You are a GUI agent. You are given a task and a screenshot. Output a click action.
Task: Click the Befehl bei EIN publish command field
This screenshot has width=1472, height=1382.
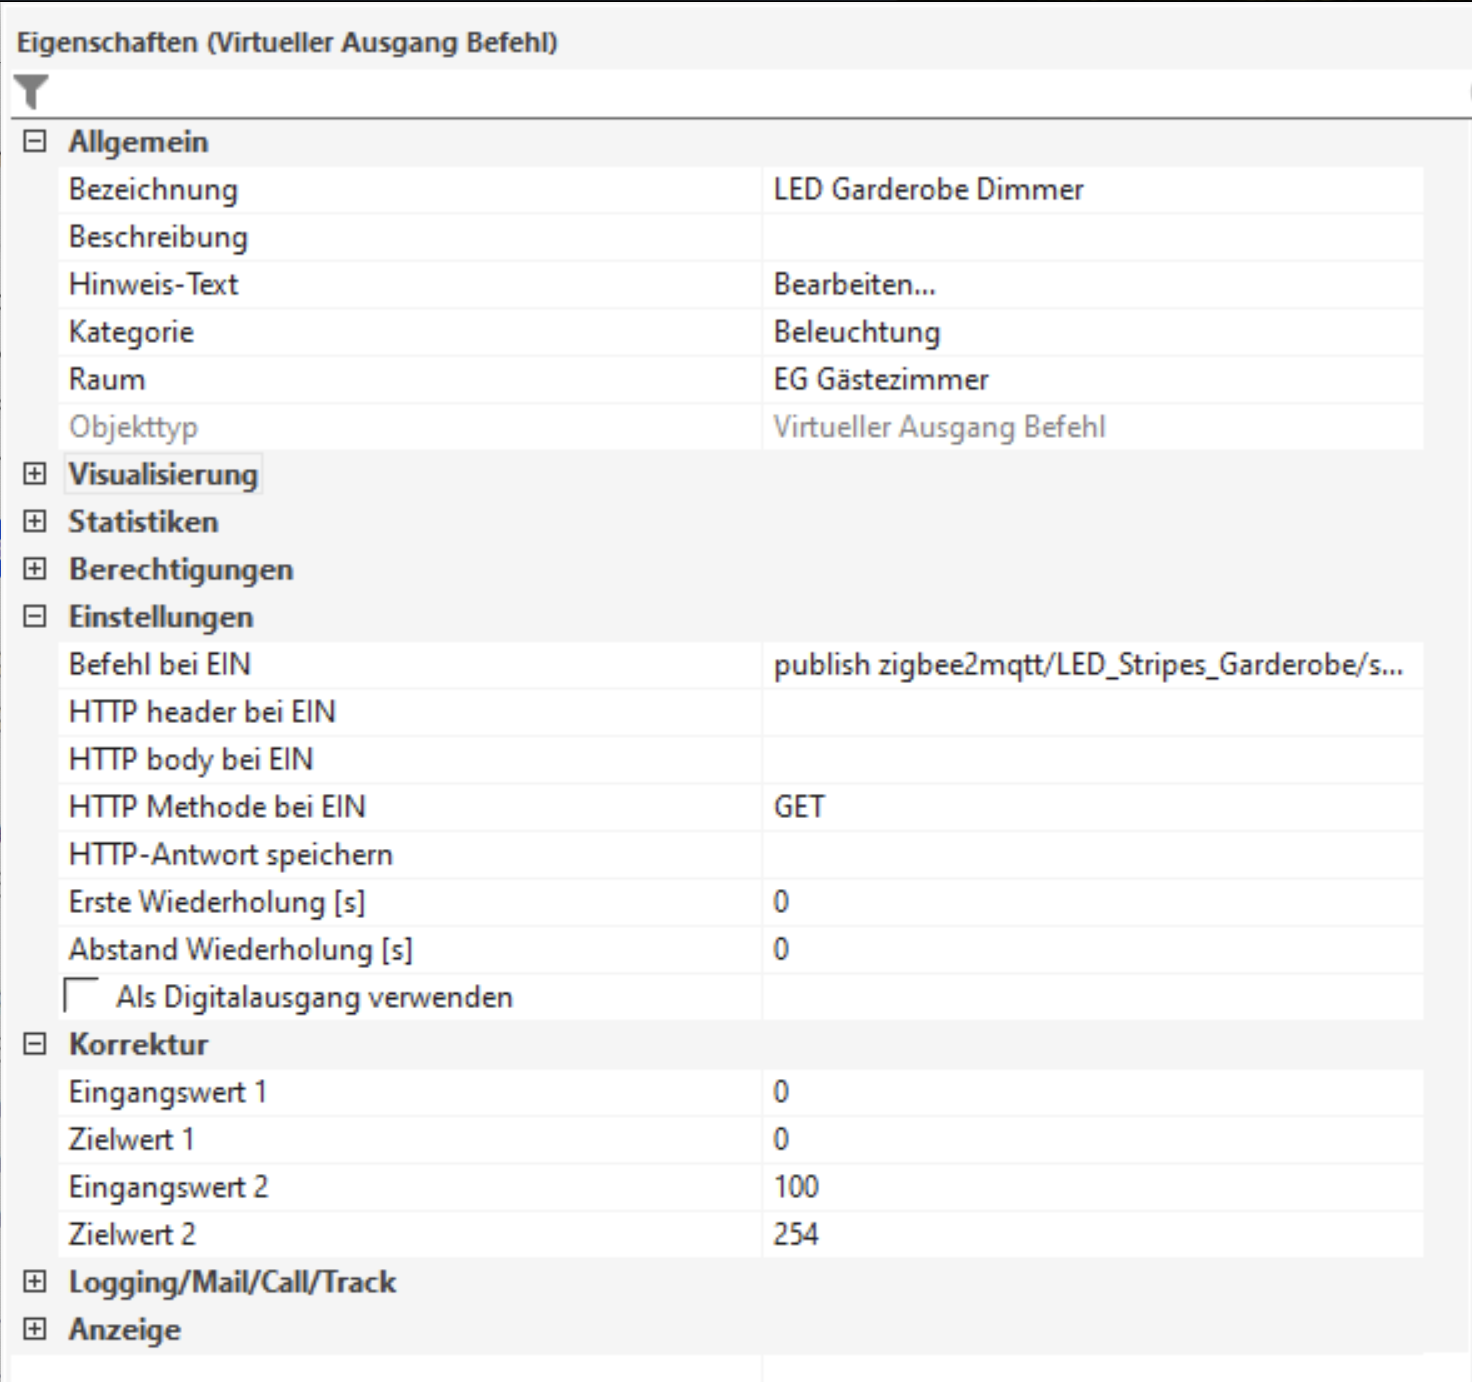1090,665
